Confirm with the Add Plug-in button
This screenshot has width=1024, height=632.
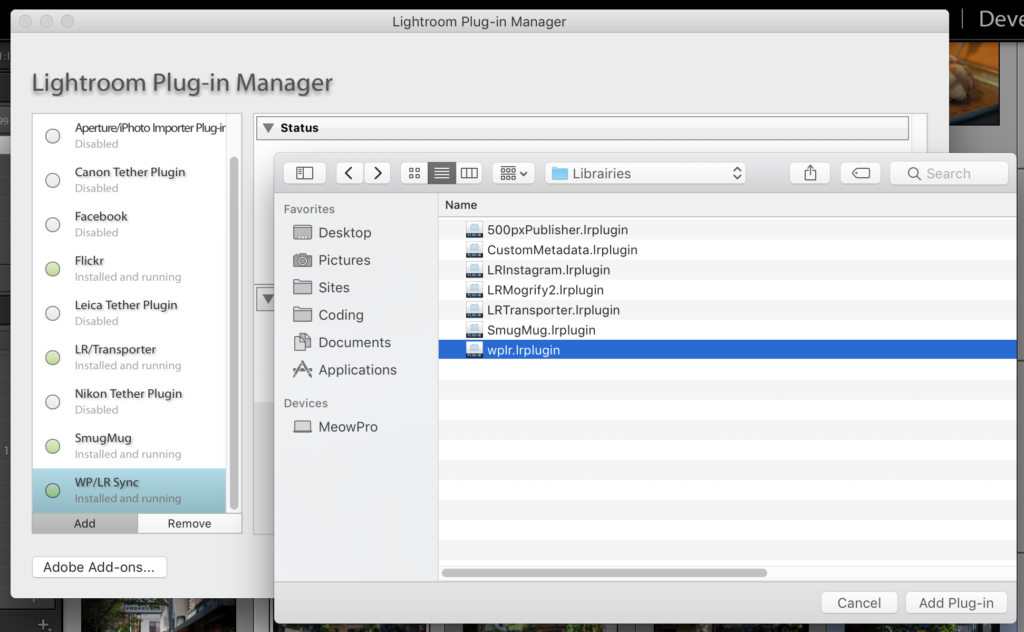coord(956,603)
